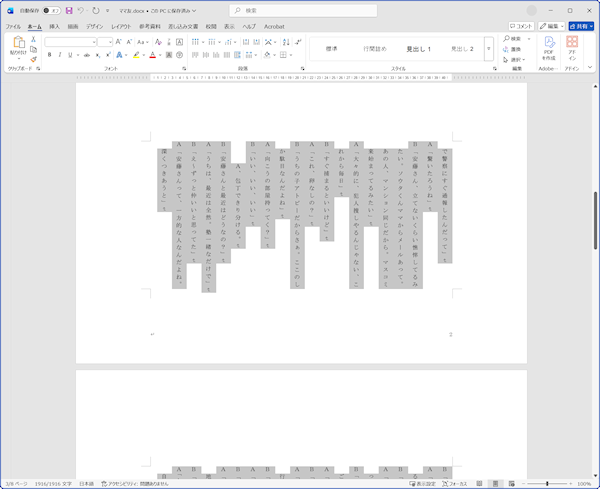The width and height of the screenshot is (600, 489).
Task: Click the Paste (貼り付け) clipboard icon
Action: pyautogui.click(x=18, y=45)
